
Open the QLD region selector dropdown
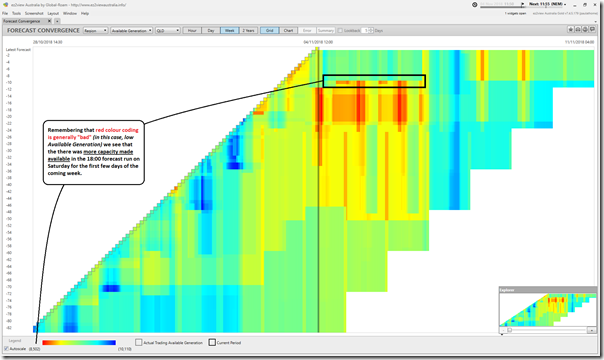tap(168, 30)
